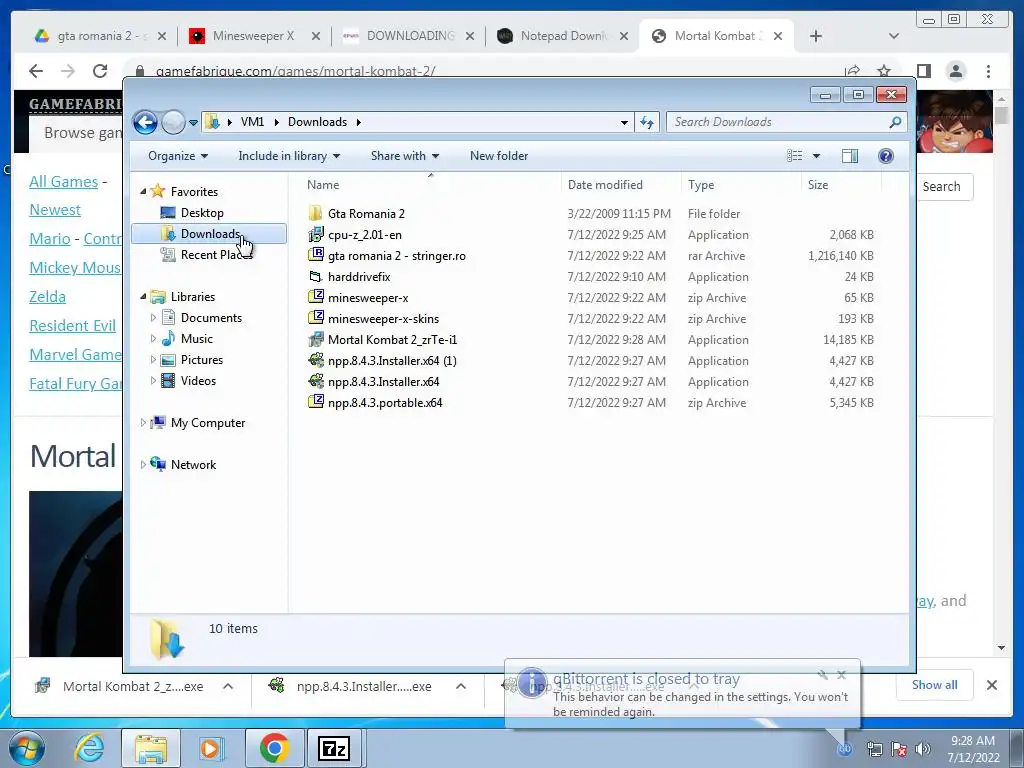1024x768 pixels.
Task: Select the Gta Romania 2 folder icon
Action: (315, 214)
